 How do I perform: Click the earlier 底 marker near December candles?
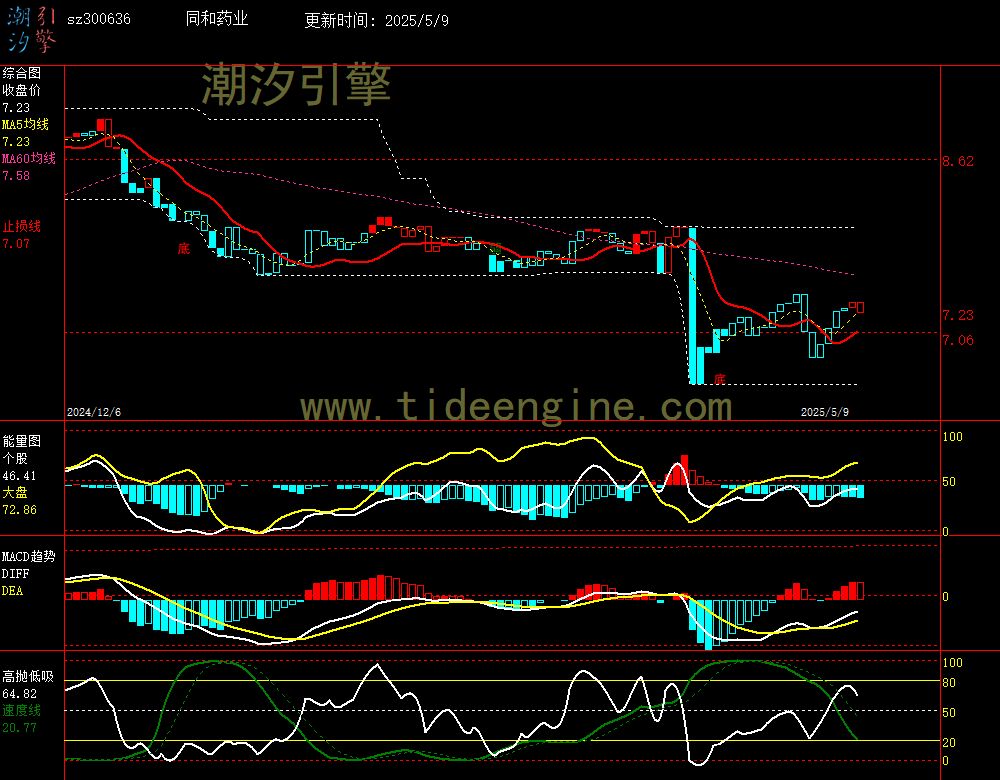[184, 248]
